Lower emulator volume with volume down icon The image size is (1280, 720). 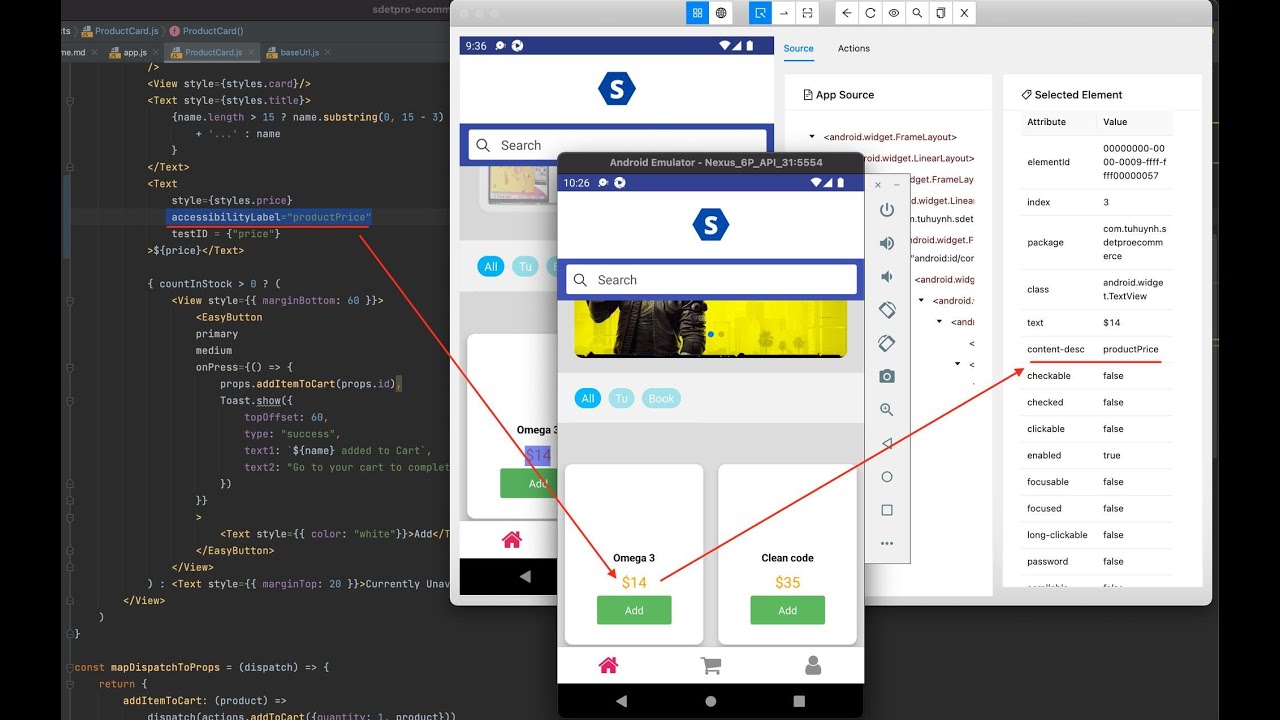pyautogui.click(x=886, y=276)
